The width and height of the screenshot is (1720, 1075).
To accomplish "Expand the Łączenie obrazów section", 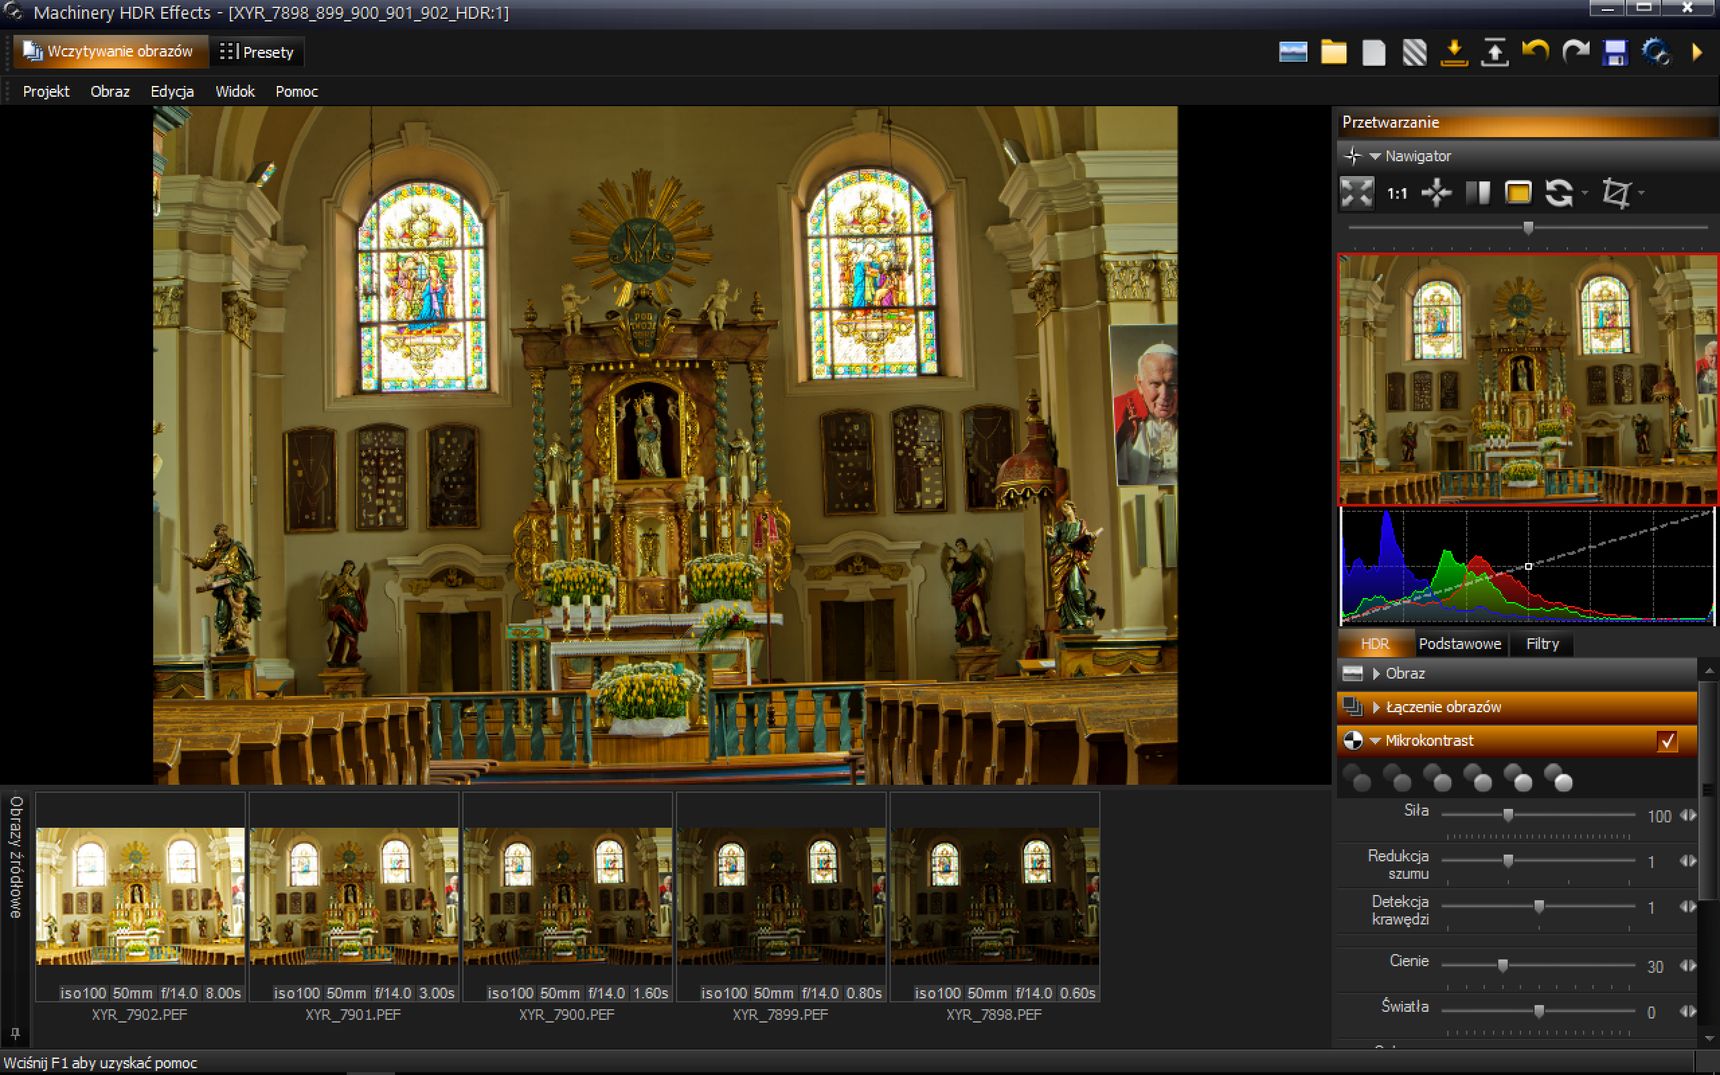I will [1377, 708].
